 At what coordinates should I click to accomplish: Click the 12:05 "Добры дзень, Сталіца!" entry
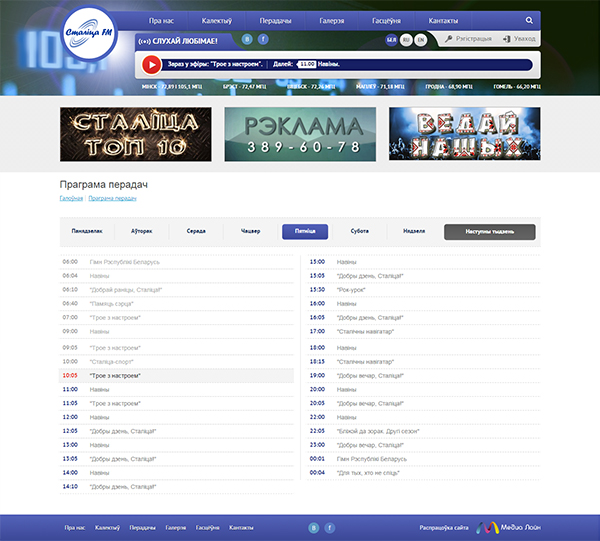pyautogui.click(x=176, y=431)
